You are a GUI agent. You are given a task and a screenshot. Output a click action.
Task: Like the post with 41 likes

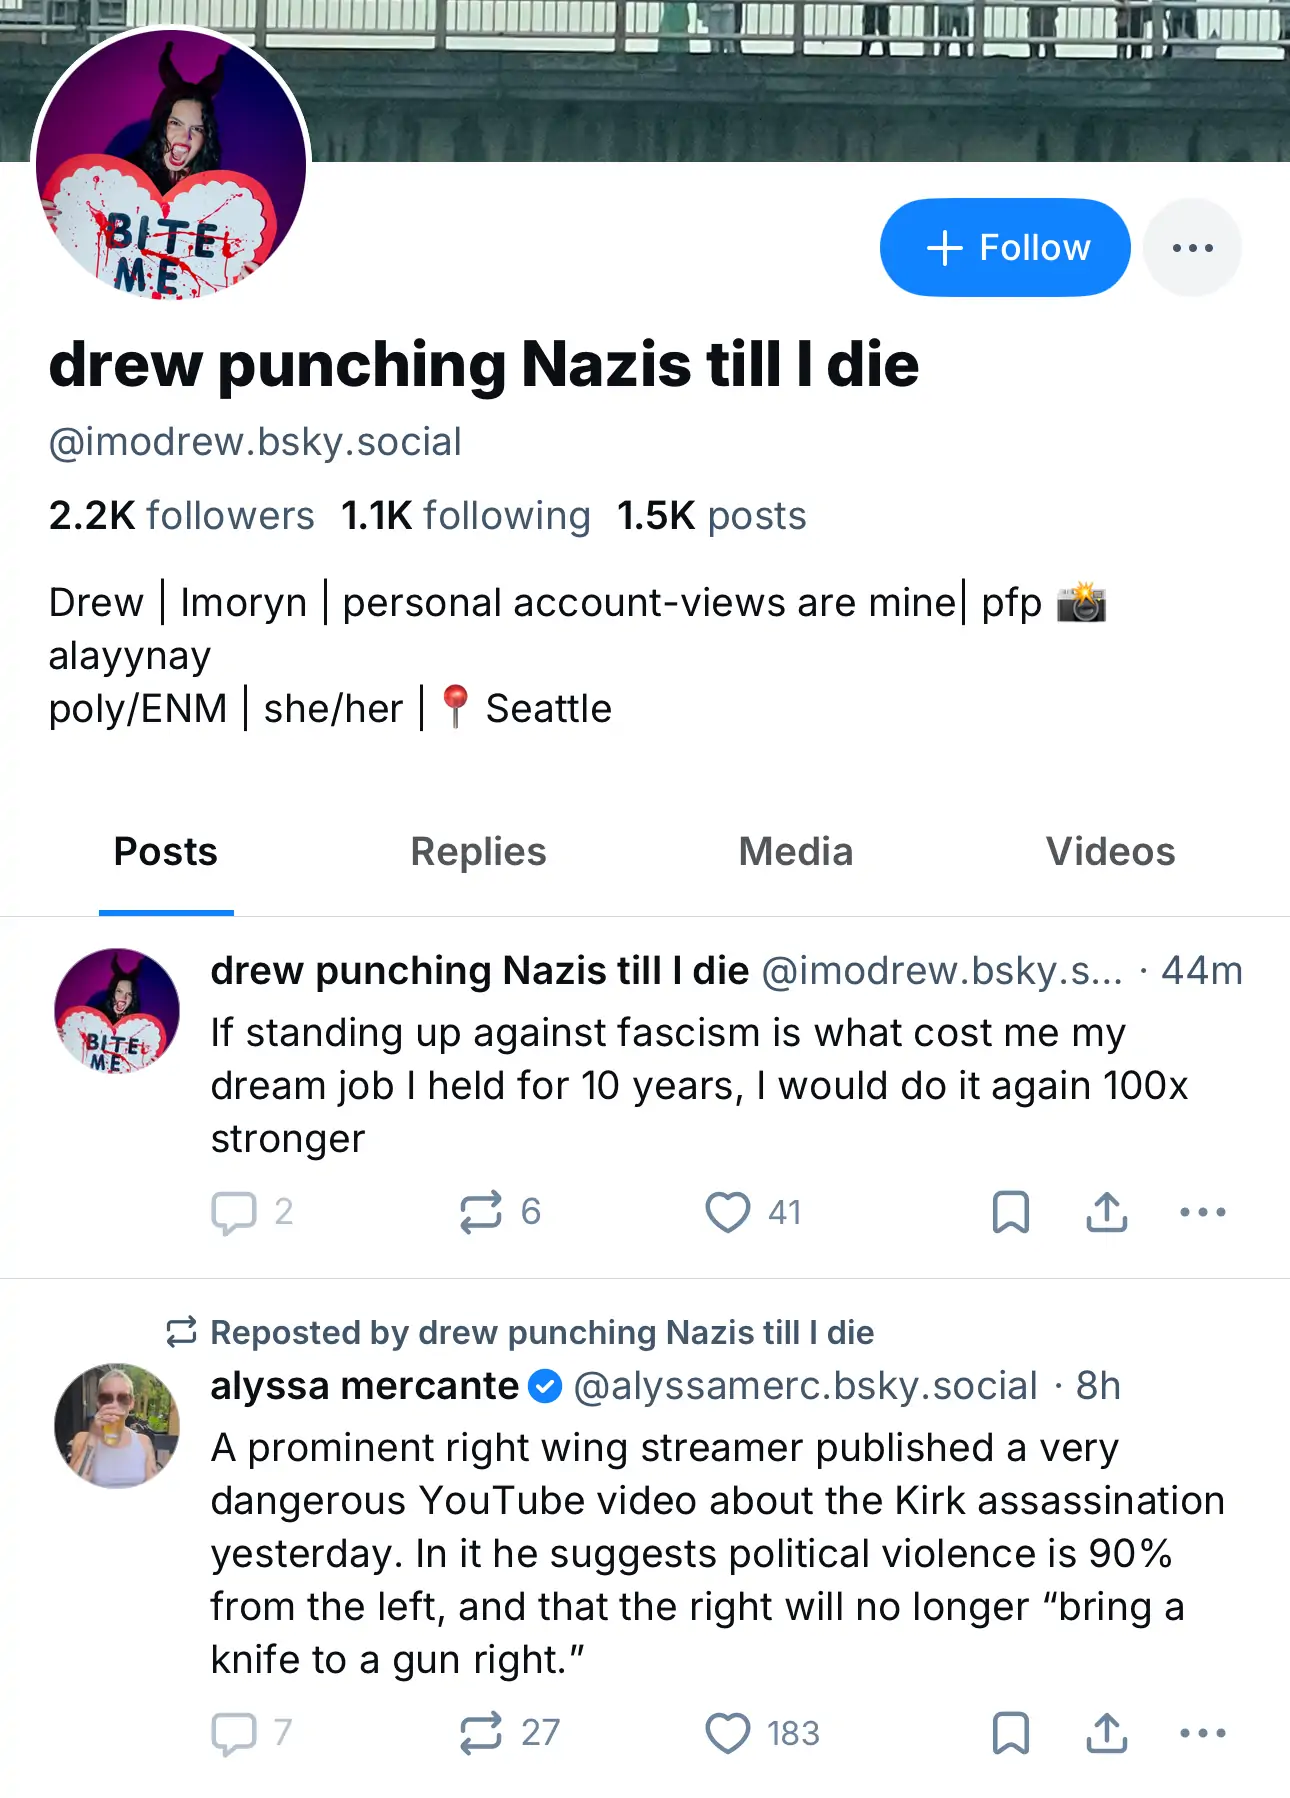click(x=753, y=1212)
